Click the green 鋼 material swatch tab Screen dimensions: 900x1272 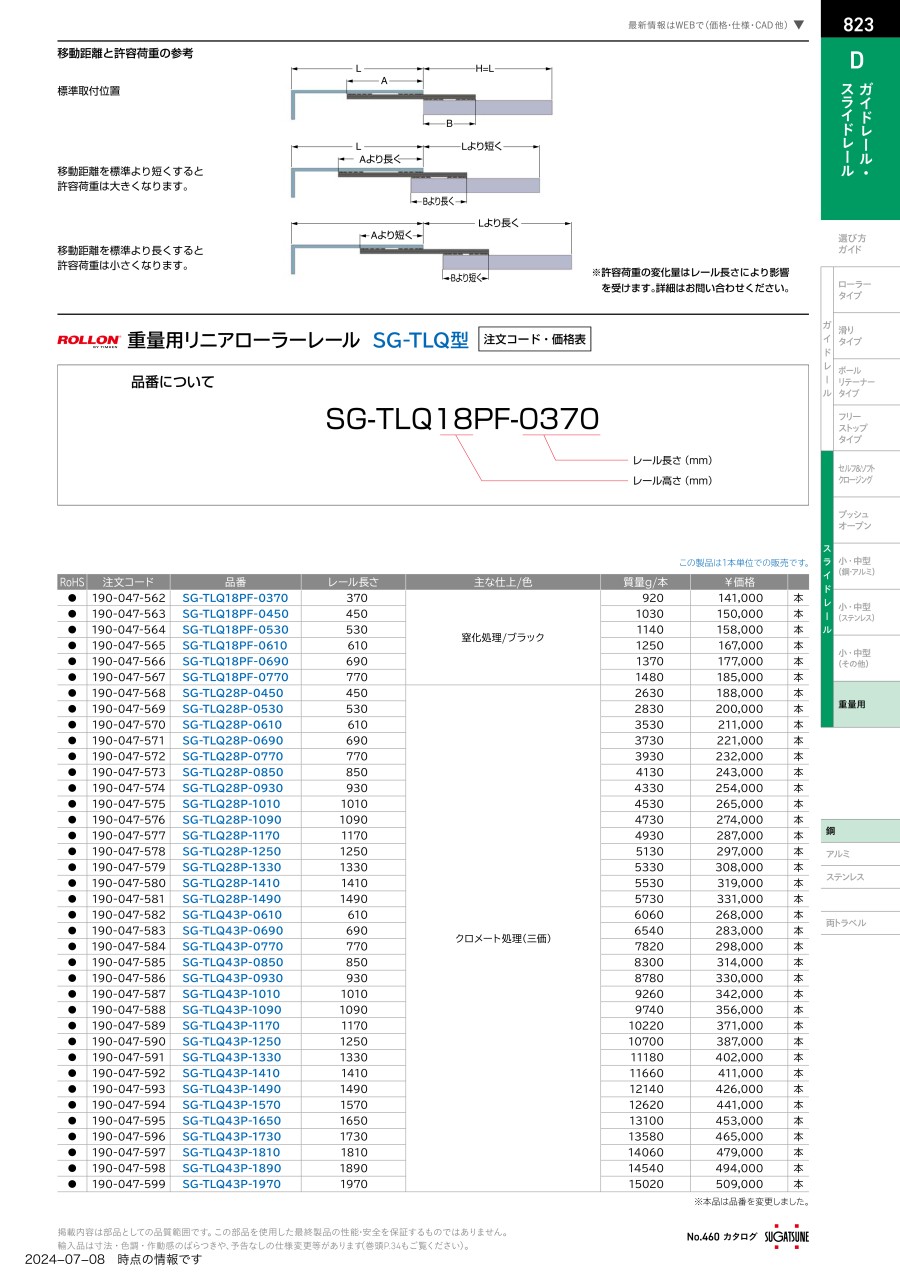tap(858, 831)
